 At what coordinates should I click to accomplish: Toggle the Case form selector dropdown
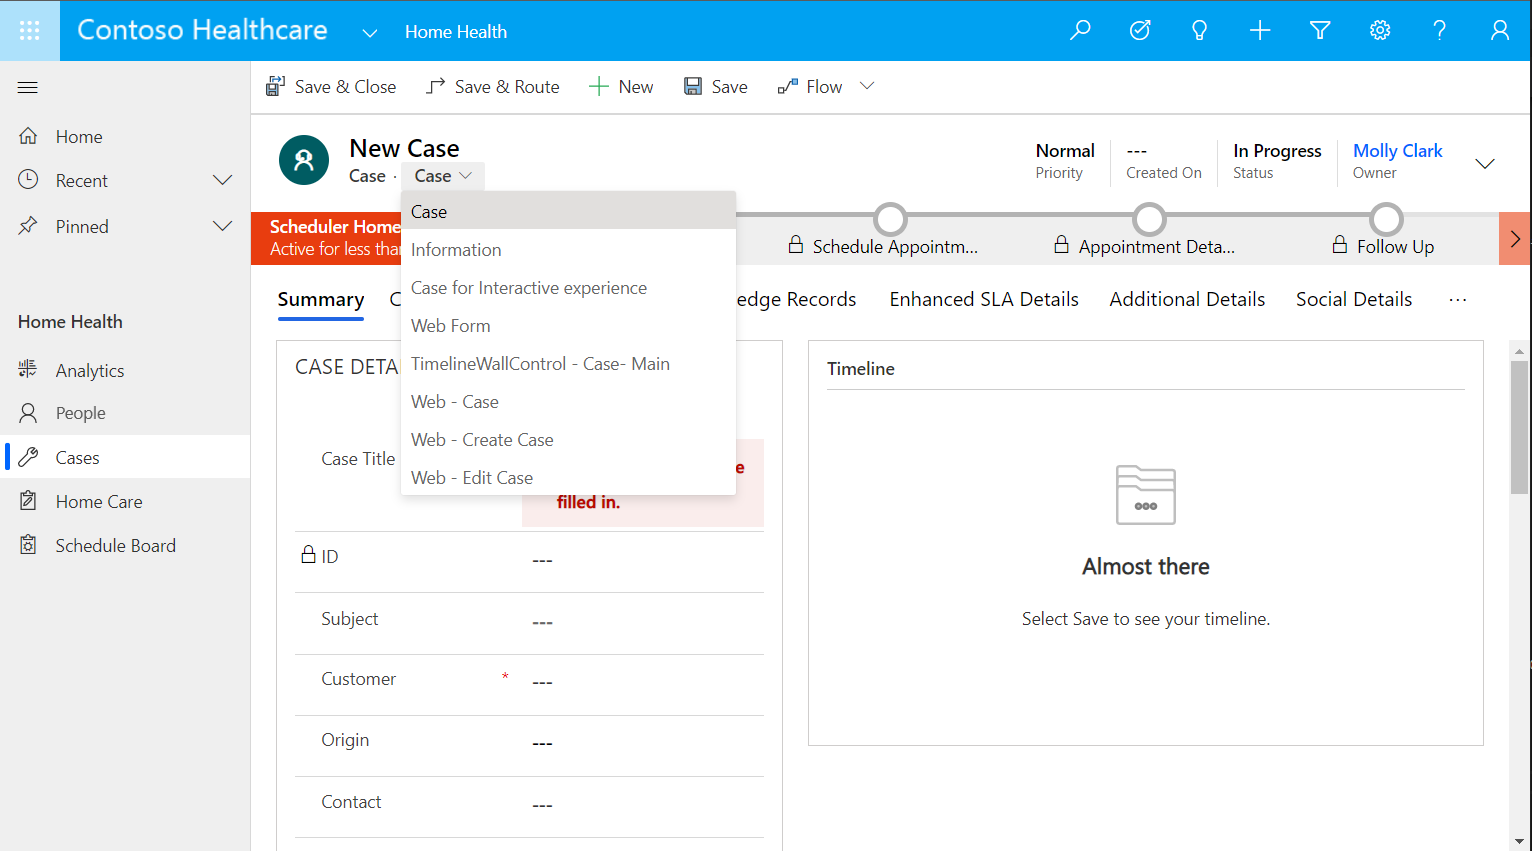coord(443,176)
